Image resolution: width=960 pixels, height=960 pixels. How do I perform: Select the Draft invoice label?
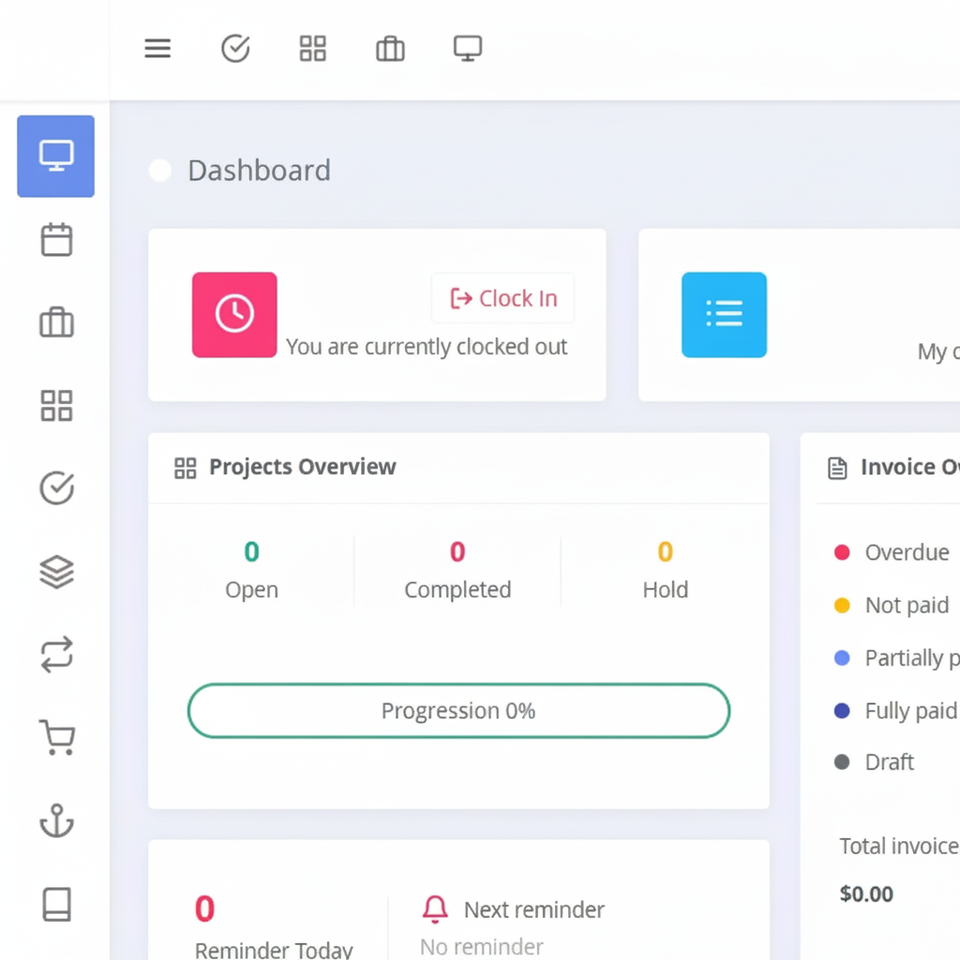pyautogui.click(x=889, y=762)
